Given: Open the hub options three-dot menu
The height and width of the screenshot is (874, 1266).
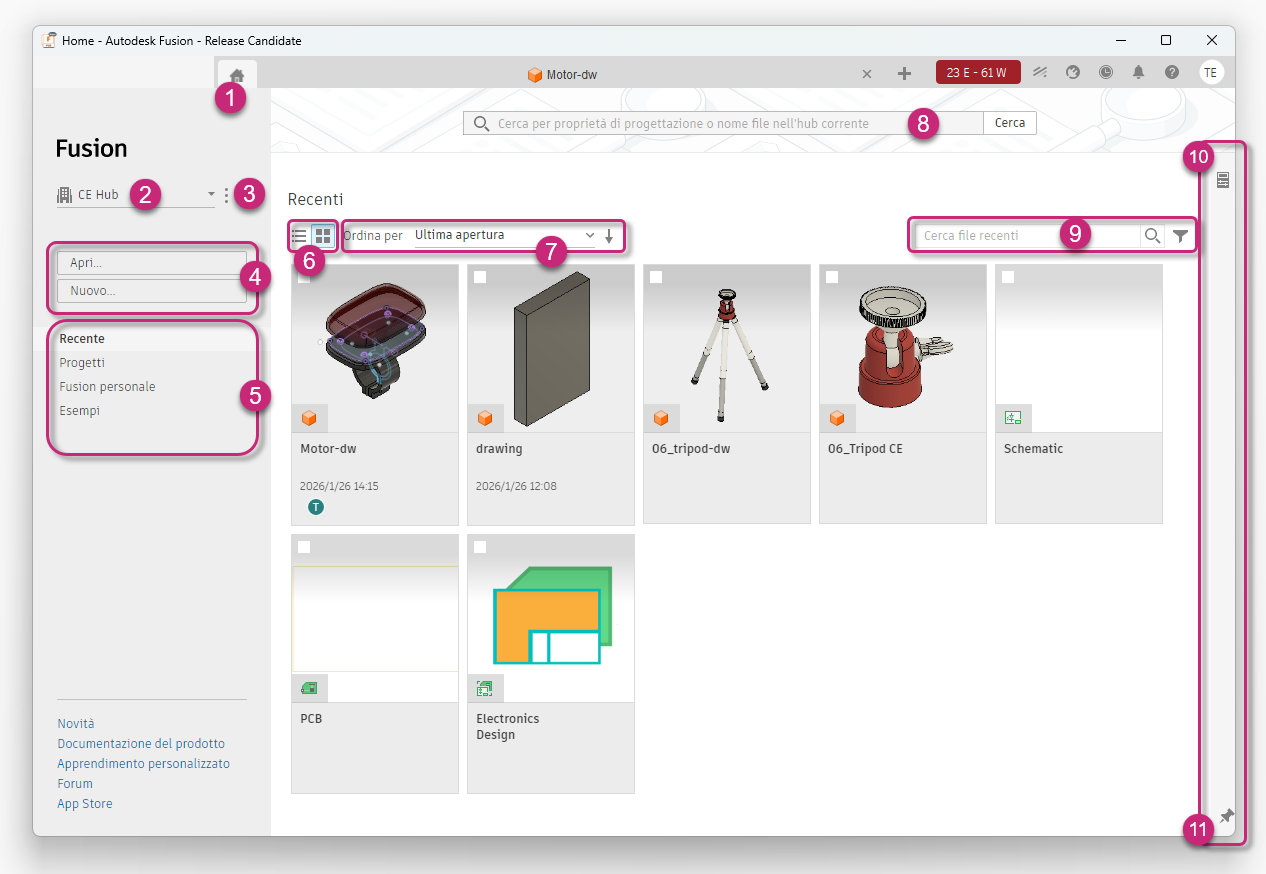Looking at the screenshot, I should [227, 195].
